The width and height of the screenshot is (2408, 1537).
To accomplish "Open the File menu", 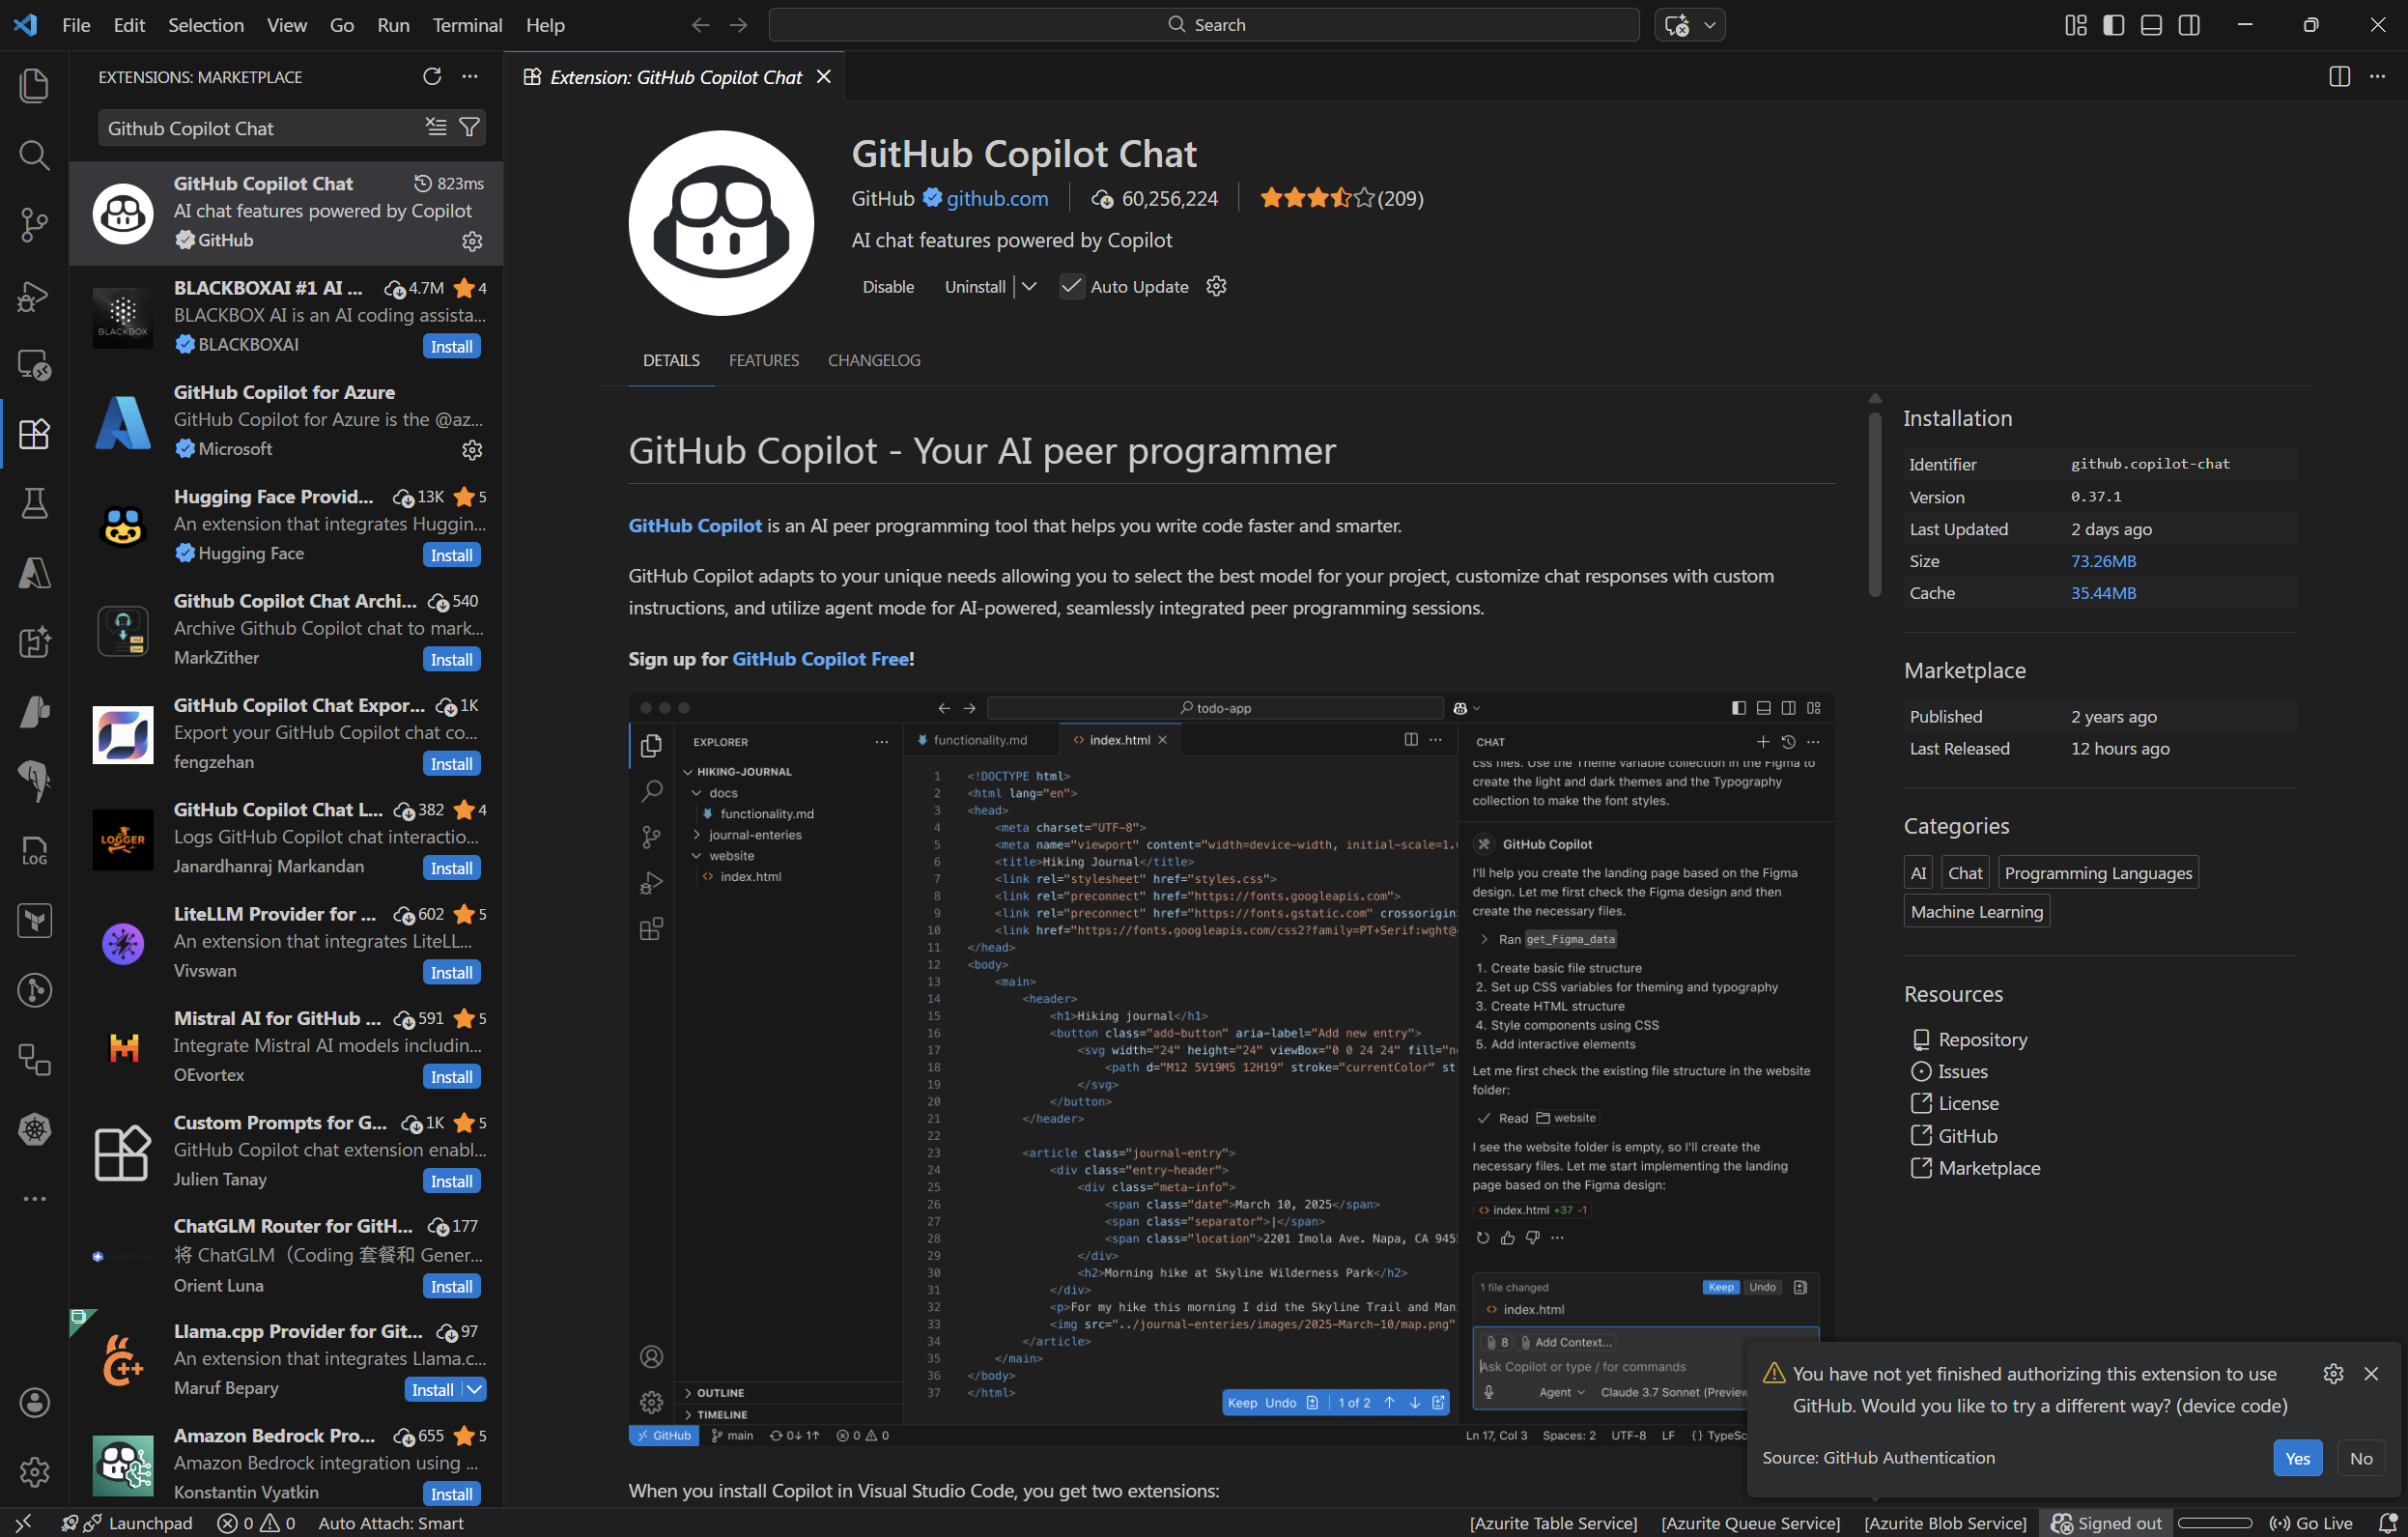I will point(76,25).
